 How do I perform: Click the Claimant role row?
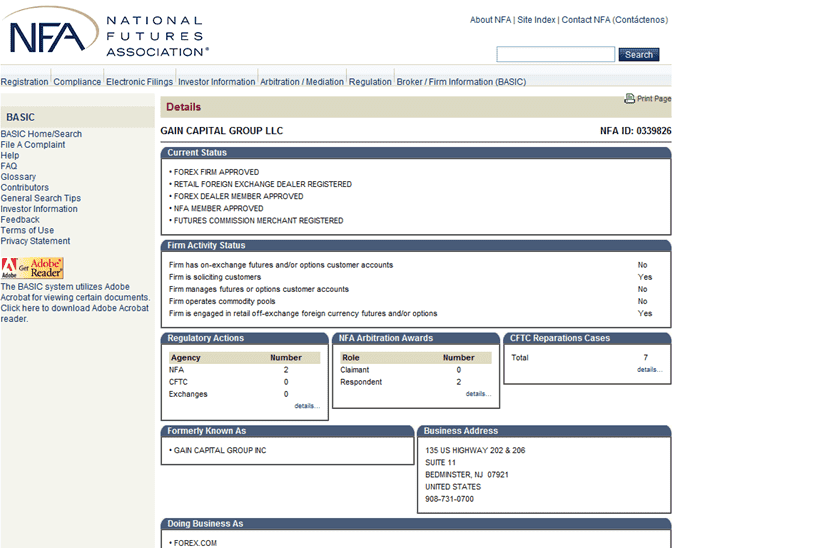(416, 370)
